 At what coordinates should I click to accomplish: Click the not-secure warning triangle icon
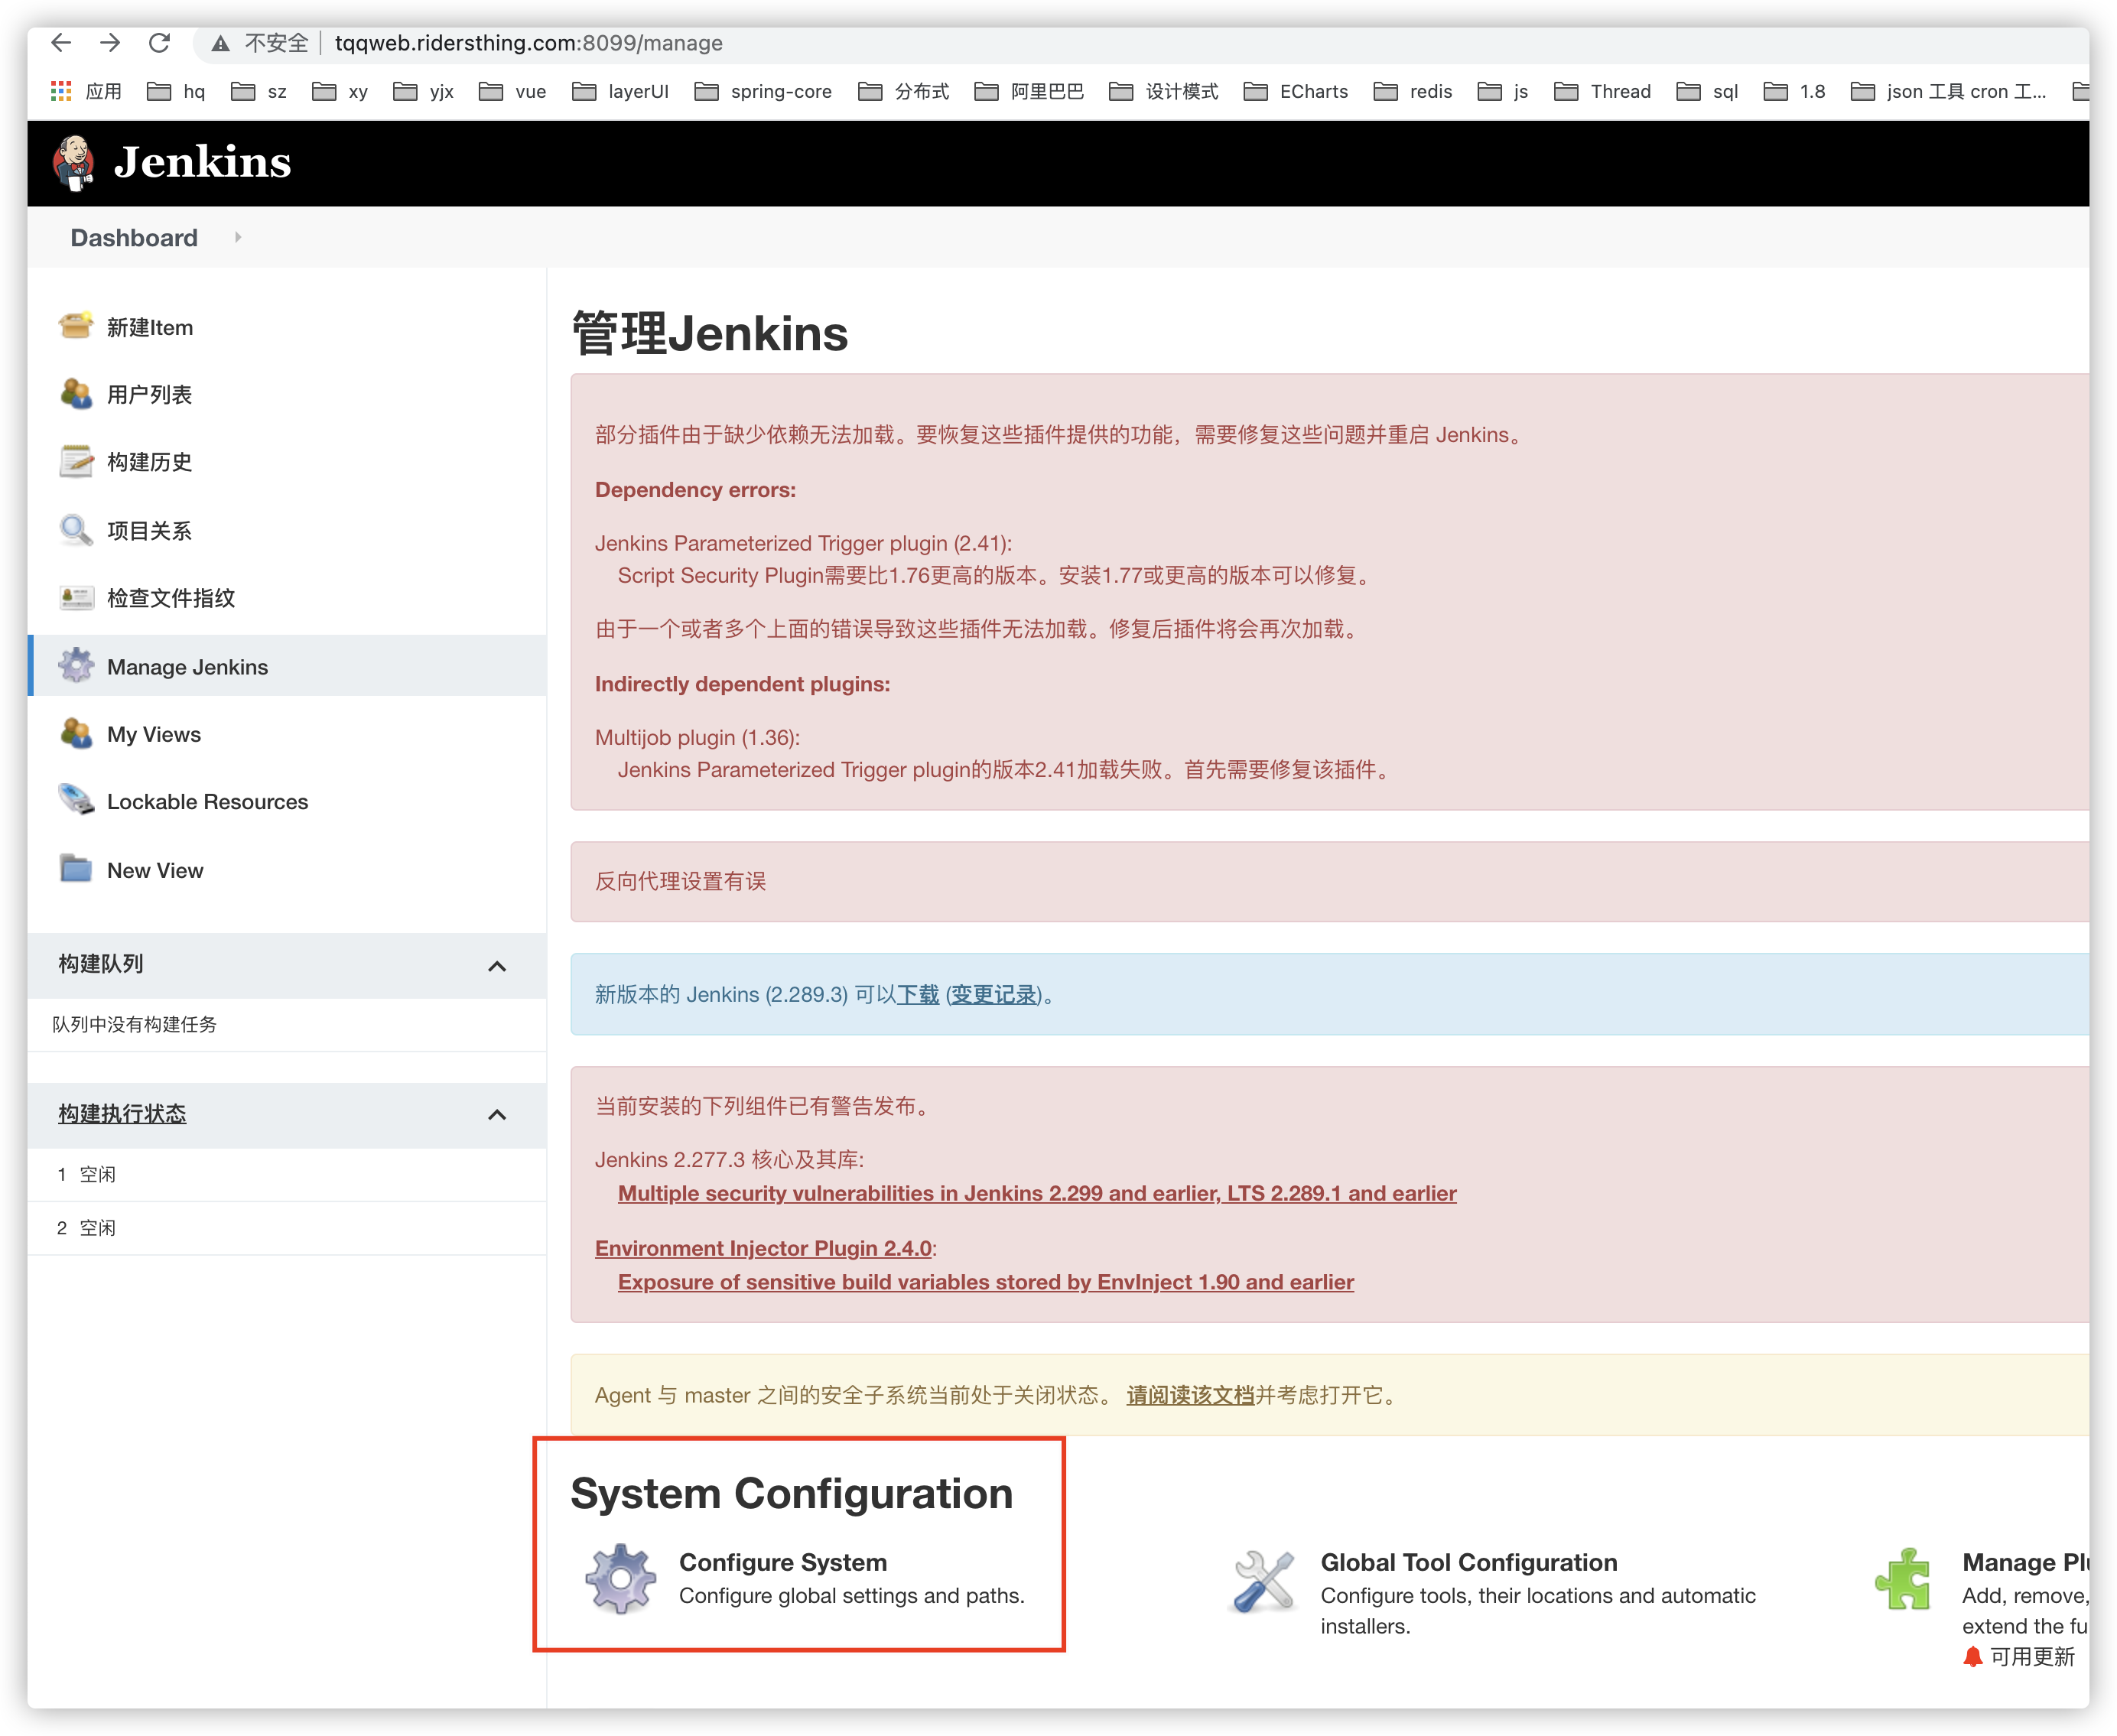tap(221, 43)
